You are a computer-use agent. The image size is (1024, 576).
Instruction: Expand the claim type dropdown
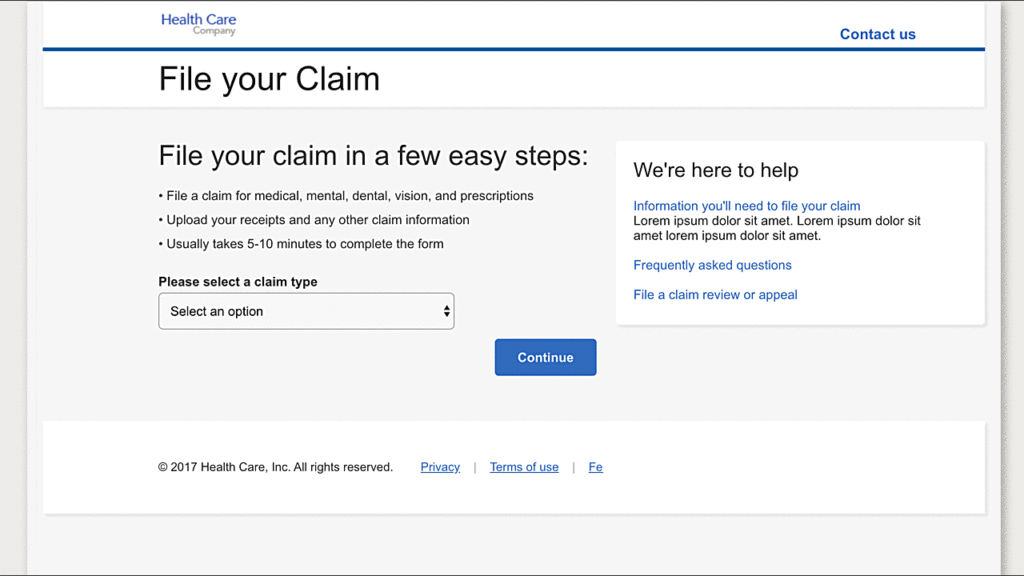click(306, 311)
